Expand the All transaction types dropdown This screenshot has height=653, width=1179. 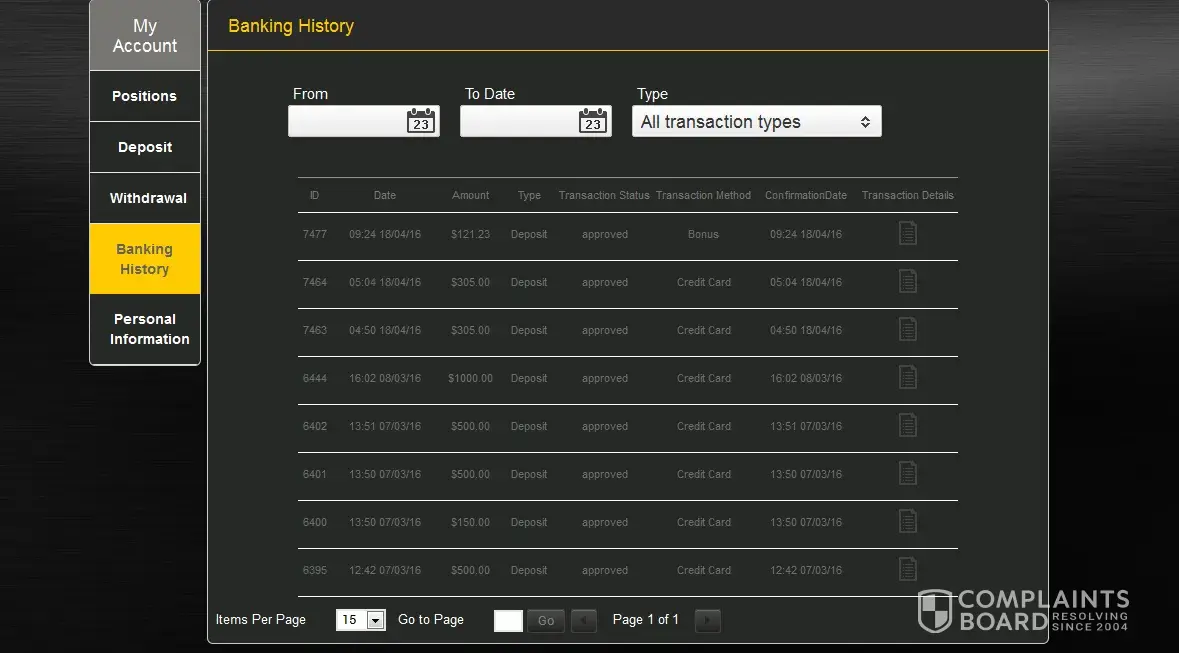(x=756, y=122)
